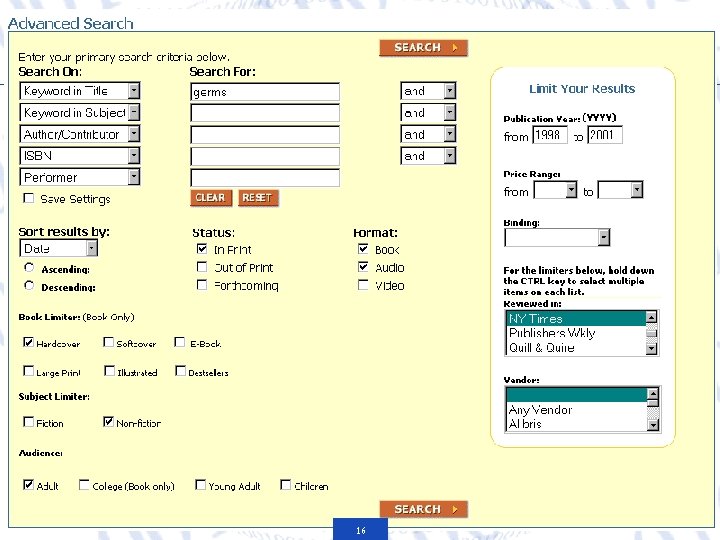
Task: Select Quill & Quire in Reviewed in list
Action: 576,348
